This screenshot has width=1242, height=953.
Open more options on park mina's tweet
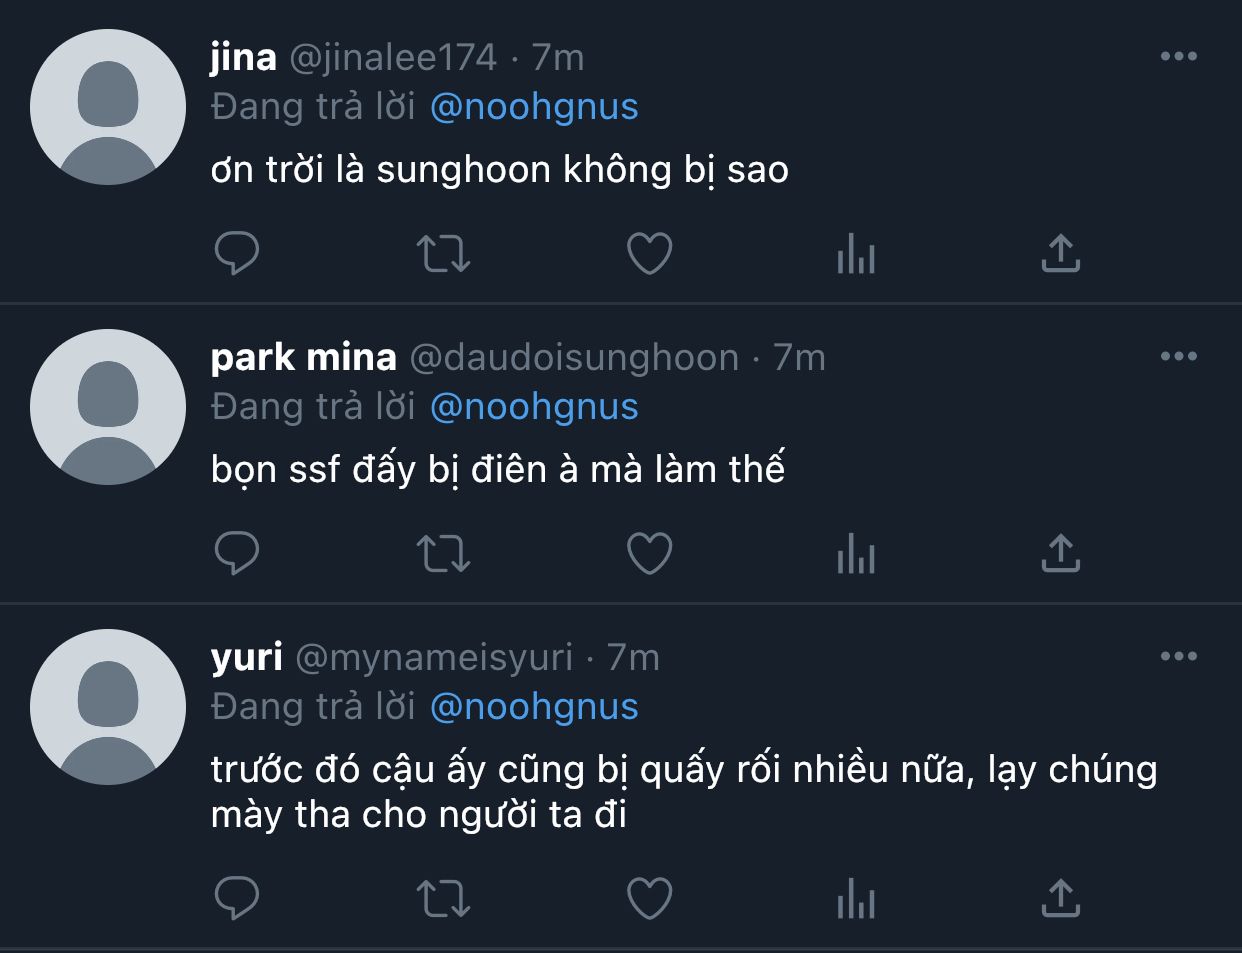(x=1179, y=356)
